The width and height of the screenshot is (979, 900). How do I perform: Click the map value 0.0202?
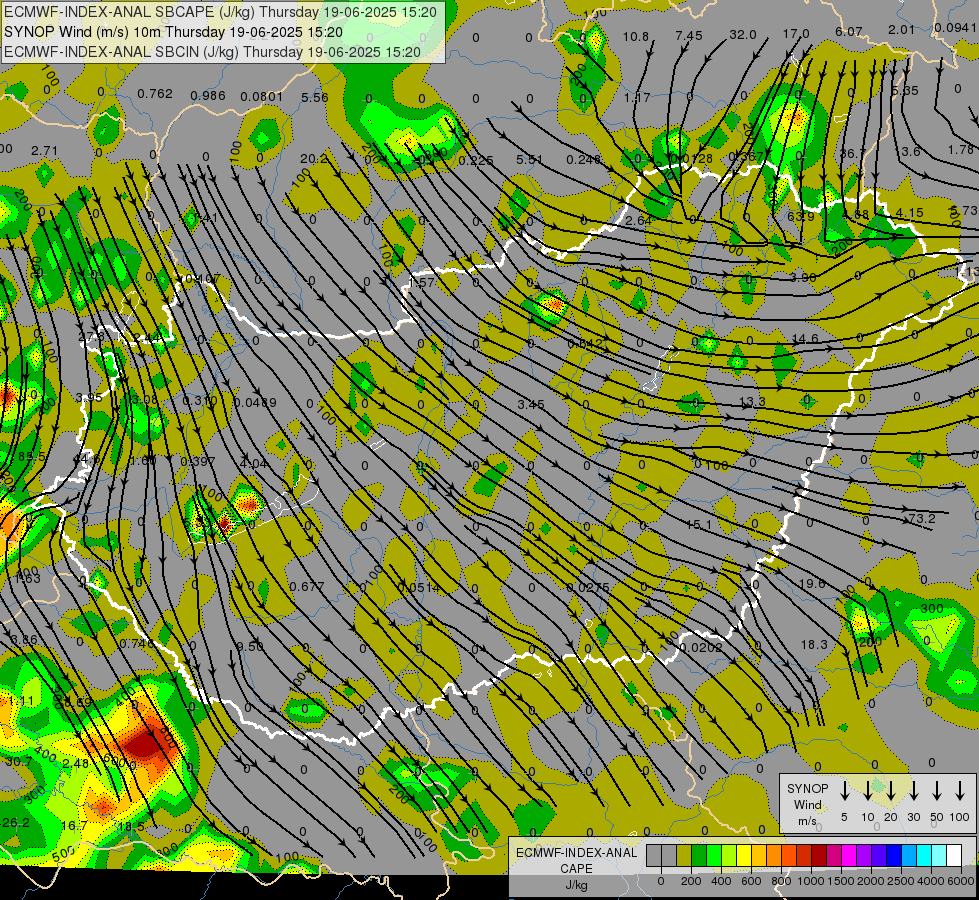coord(701,648)
